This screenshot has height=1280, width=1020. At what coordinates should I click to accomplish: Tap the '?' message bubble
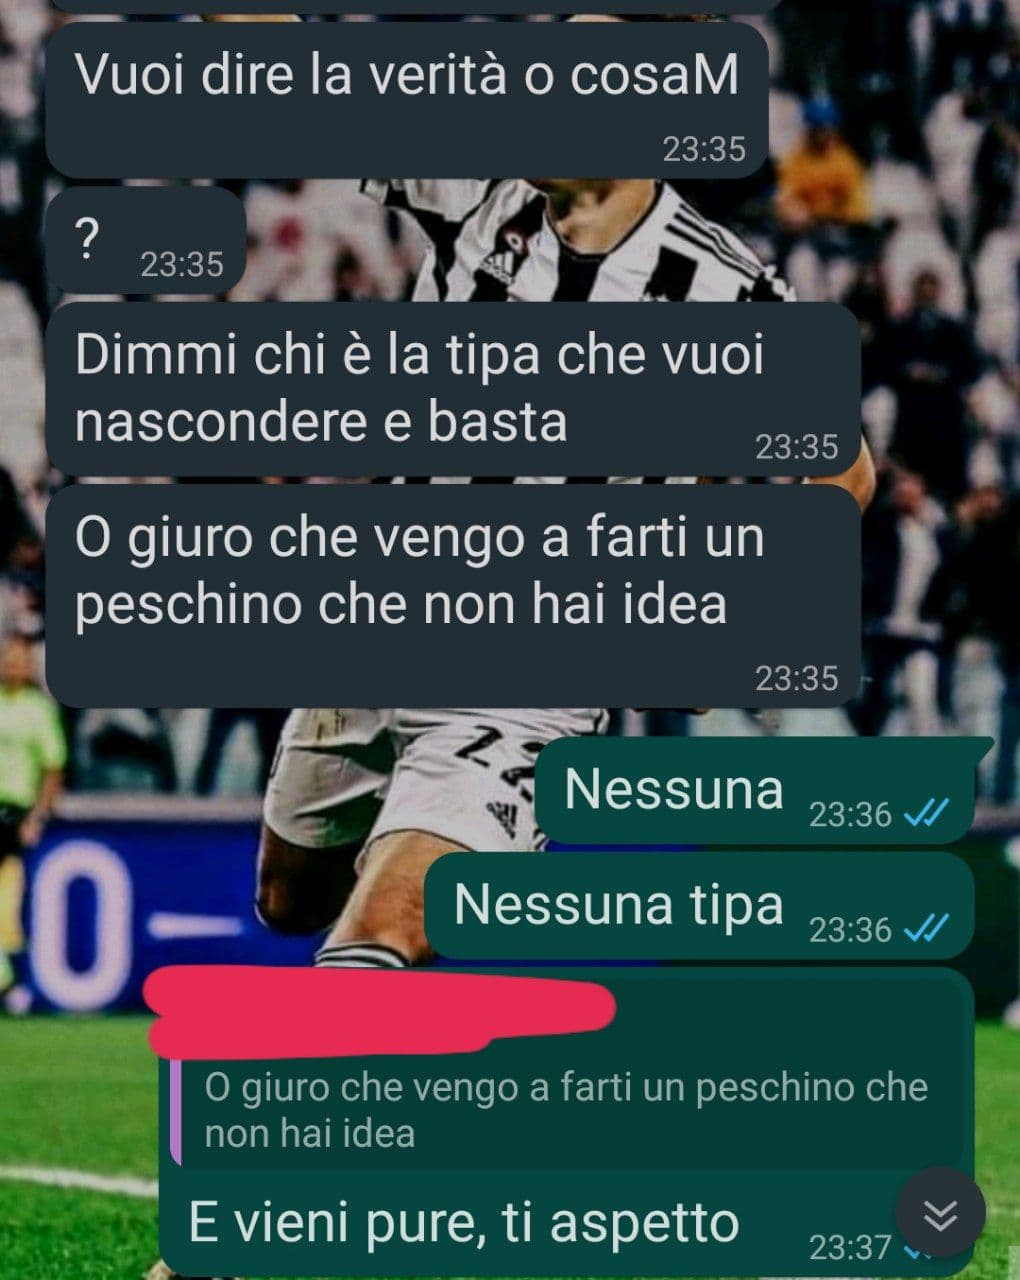[x=146, y=239]
